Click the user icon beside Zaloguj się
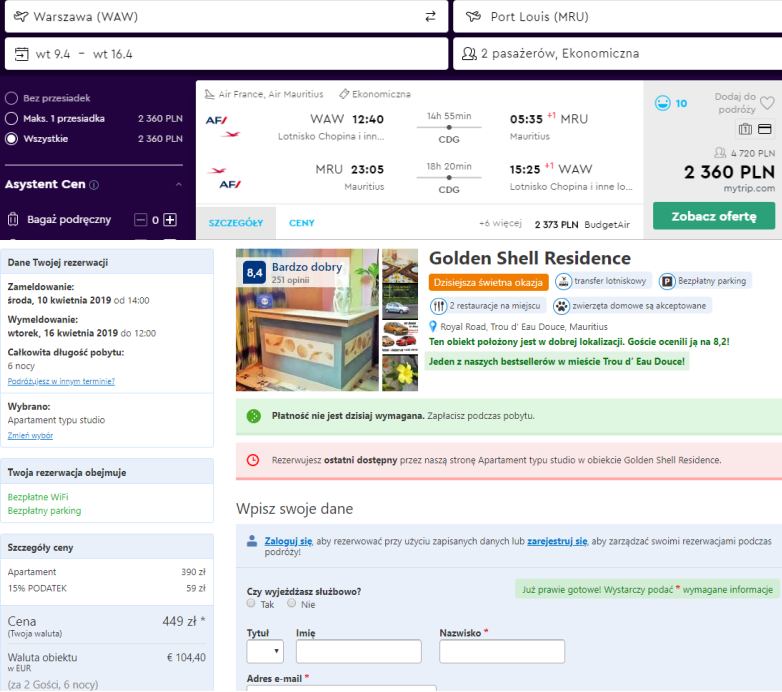Viewport: 782px width, 692px height. (x=252, y=541)
